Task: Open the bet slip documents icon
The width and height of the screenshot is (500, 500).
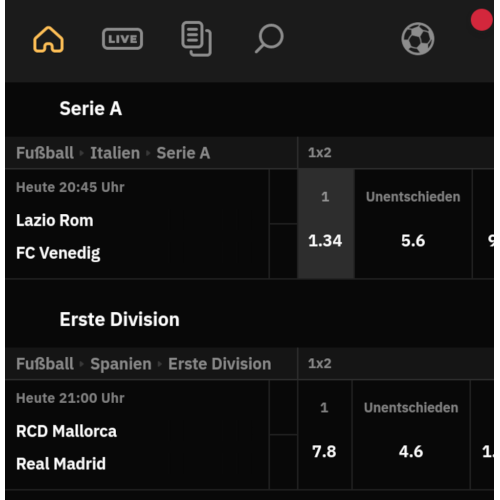Action: (x=196, y=39)
